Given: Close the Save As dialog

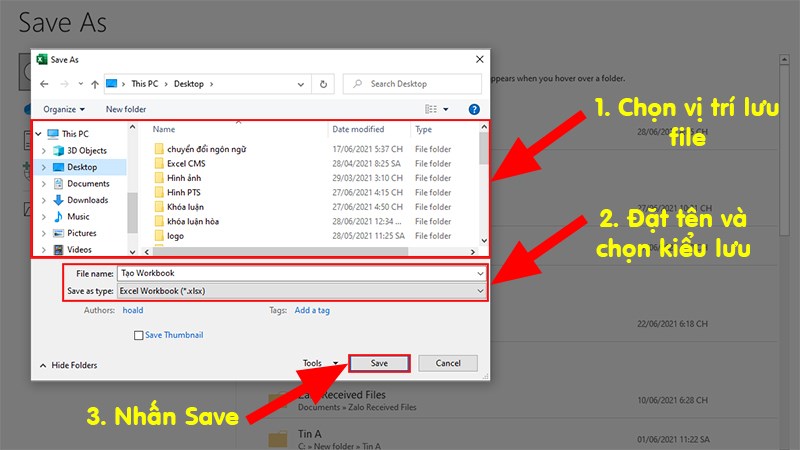Looking at the screenshot, I should [x=480, y=59].
